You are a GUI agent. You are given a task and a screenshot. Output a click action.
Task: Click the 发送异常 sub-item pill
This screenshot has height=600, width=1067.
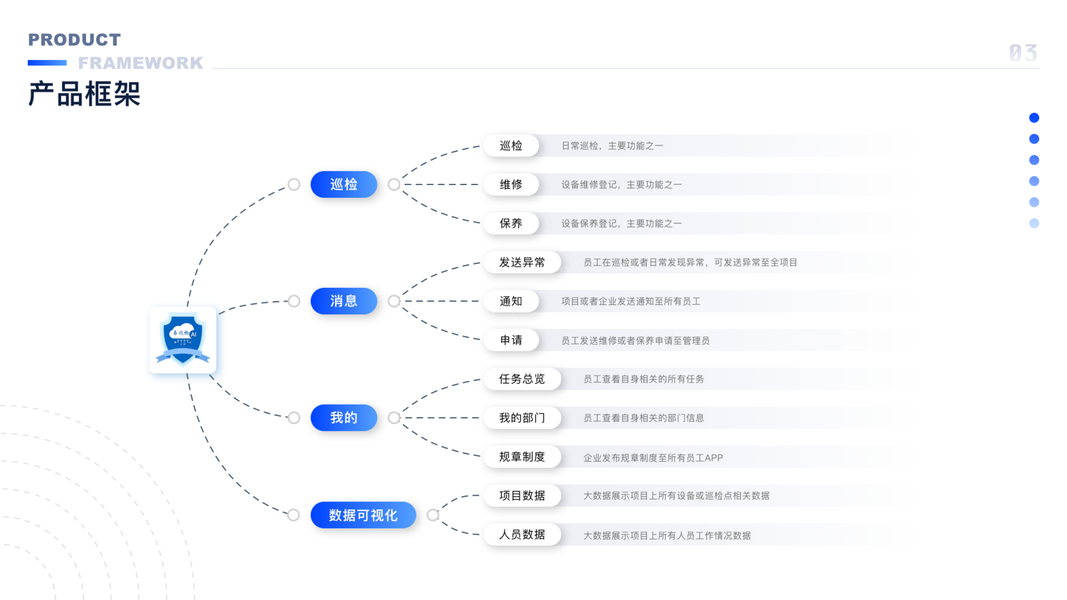(522, 262)
